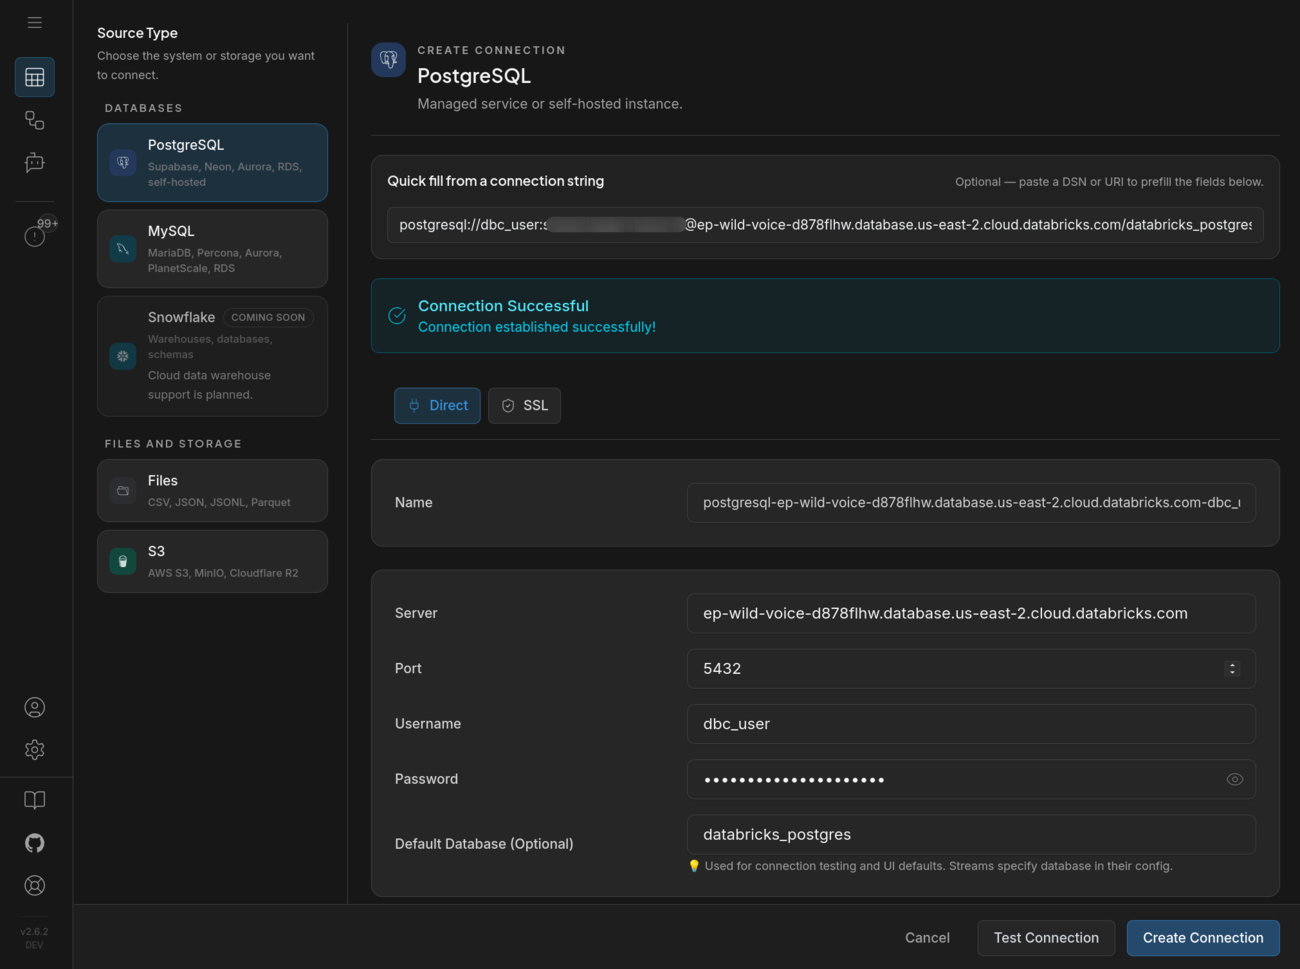Open the streams flow icon in sidebar
Screen dimensions: 1300x969
tap(34, 120)
